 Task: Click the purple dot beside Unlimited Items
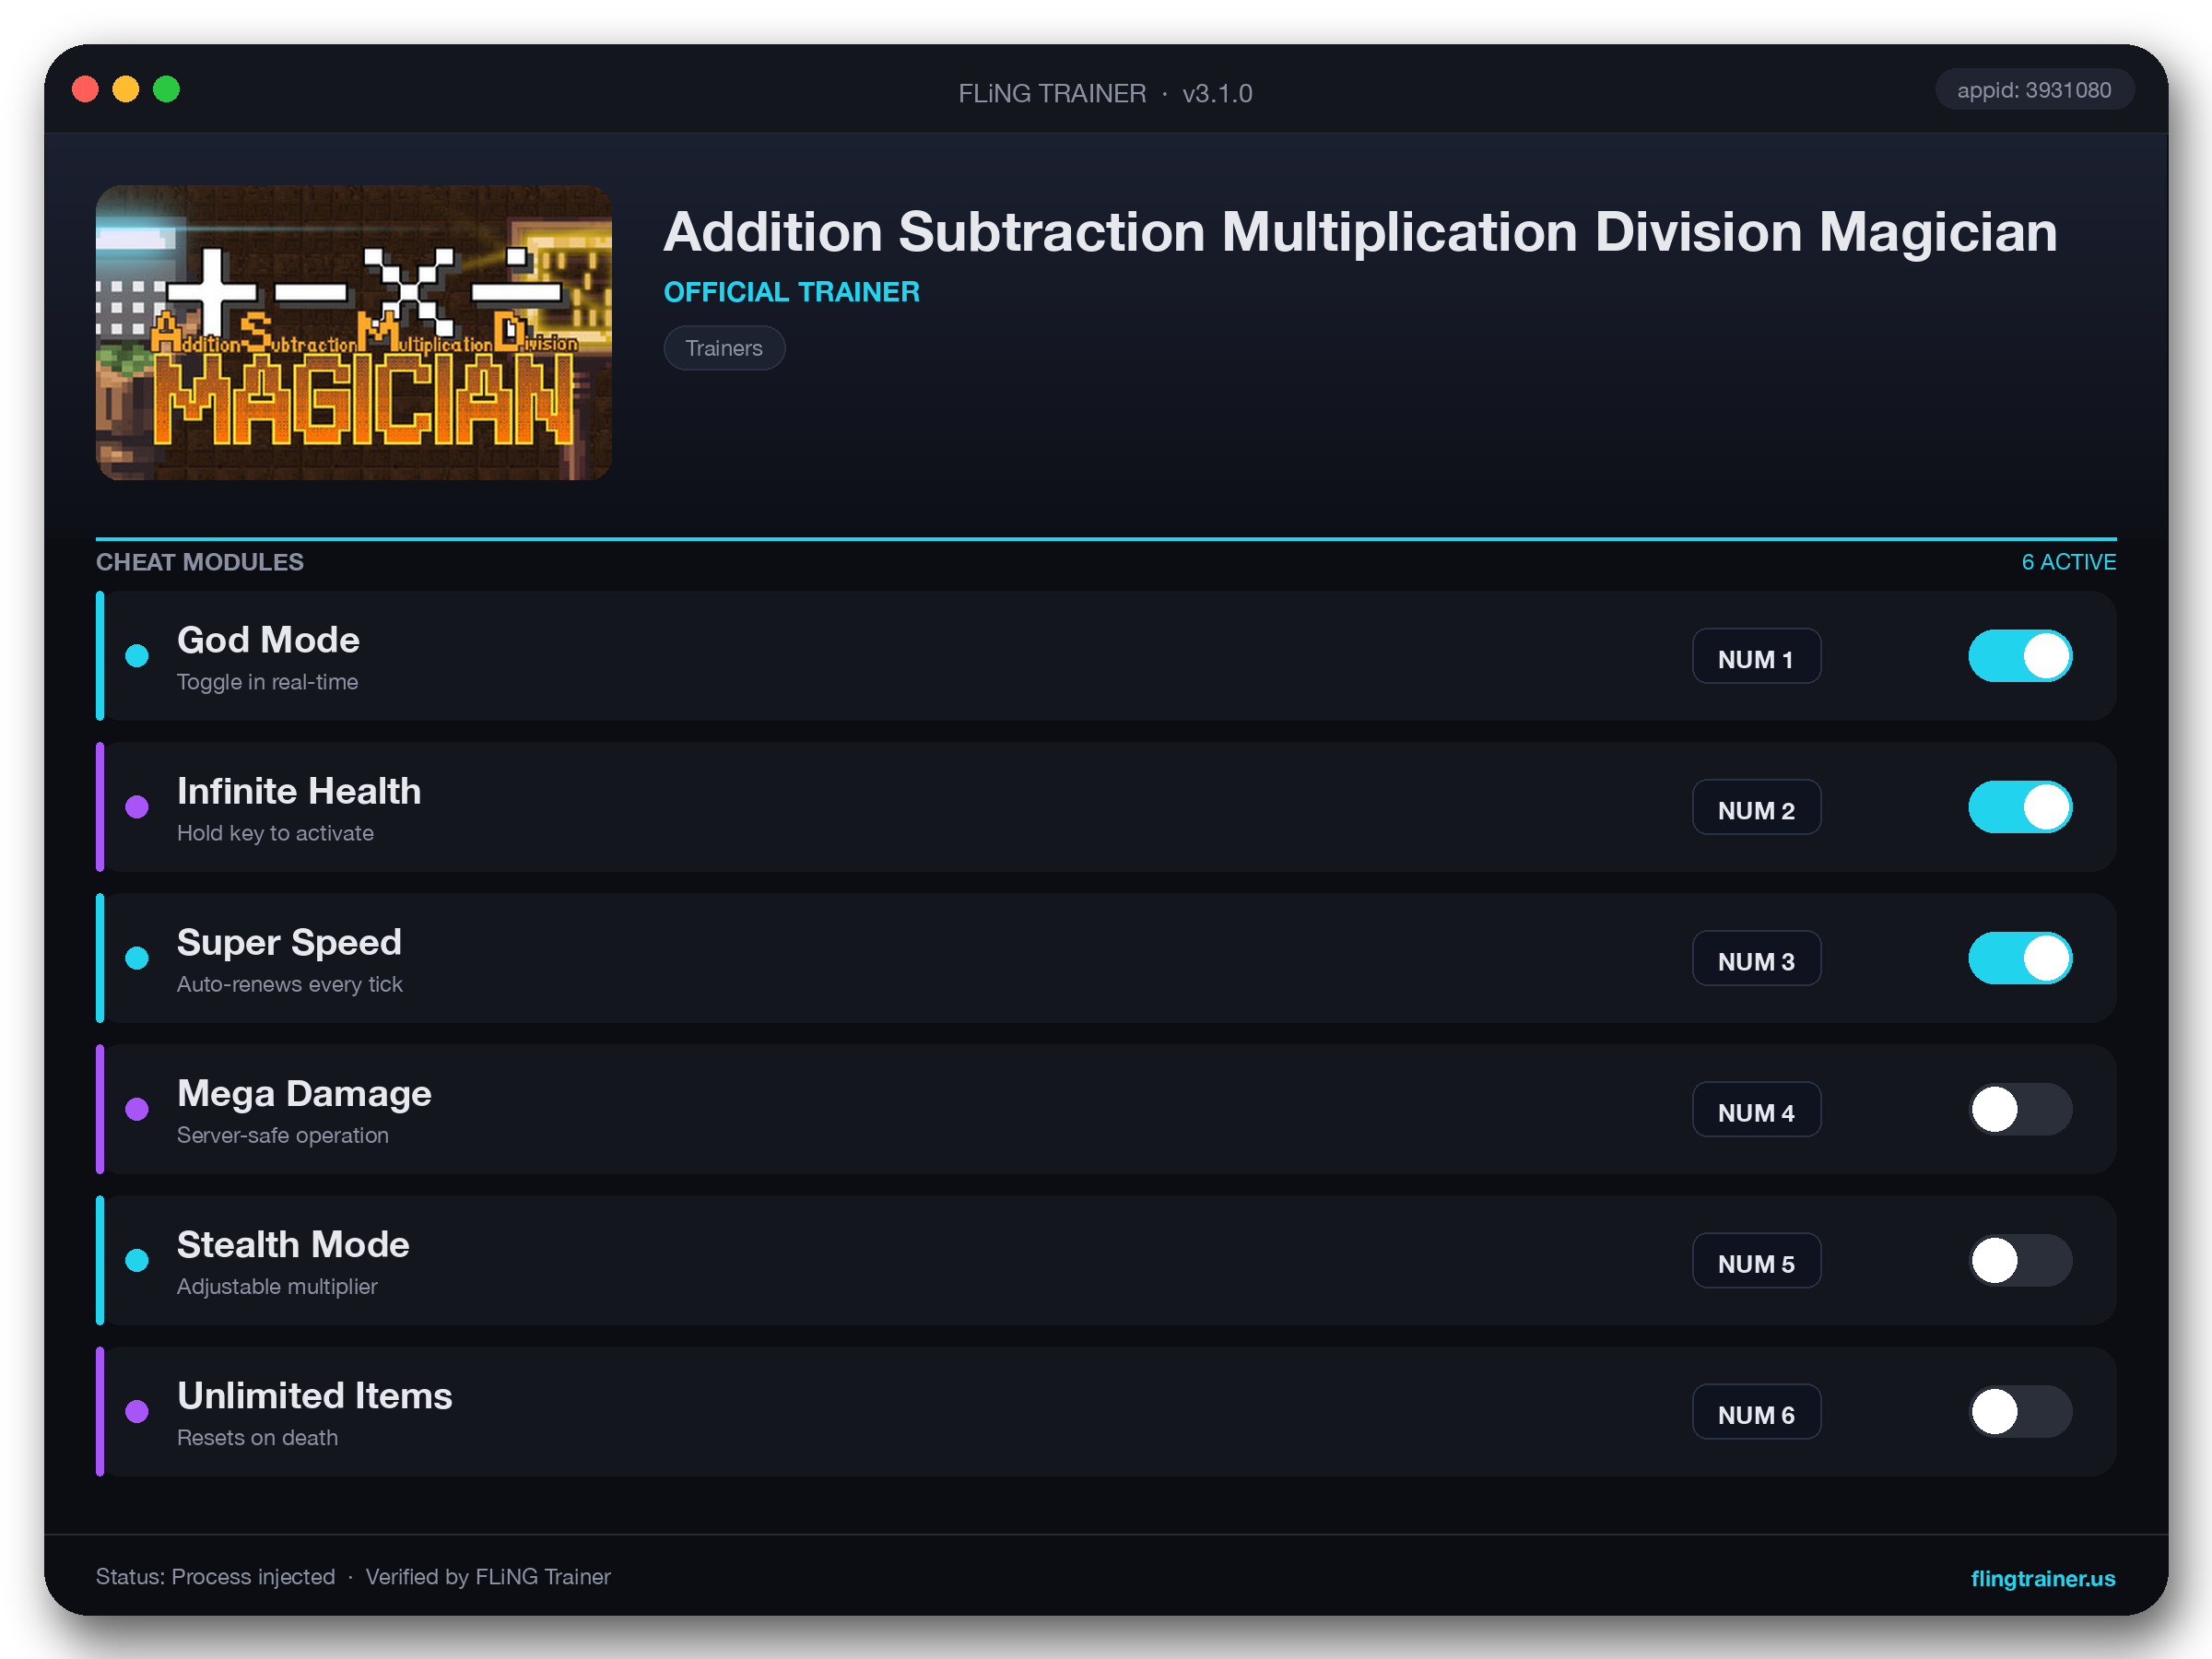137,1411
